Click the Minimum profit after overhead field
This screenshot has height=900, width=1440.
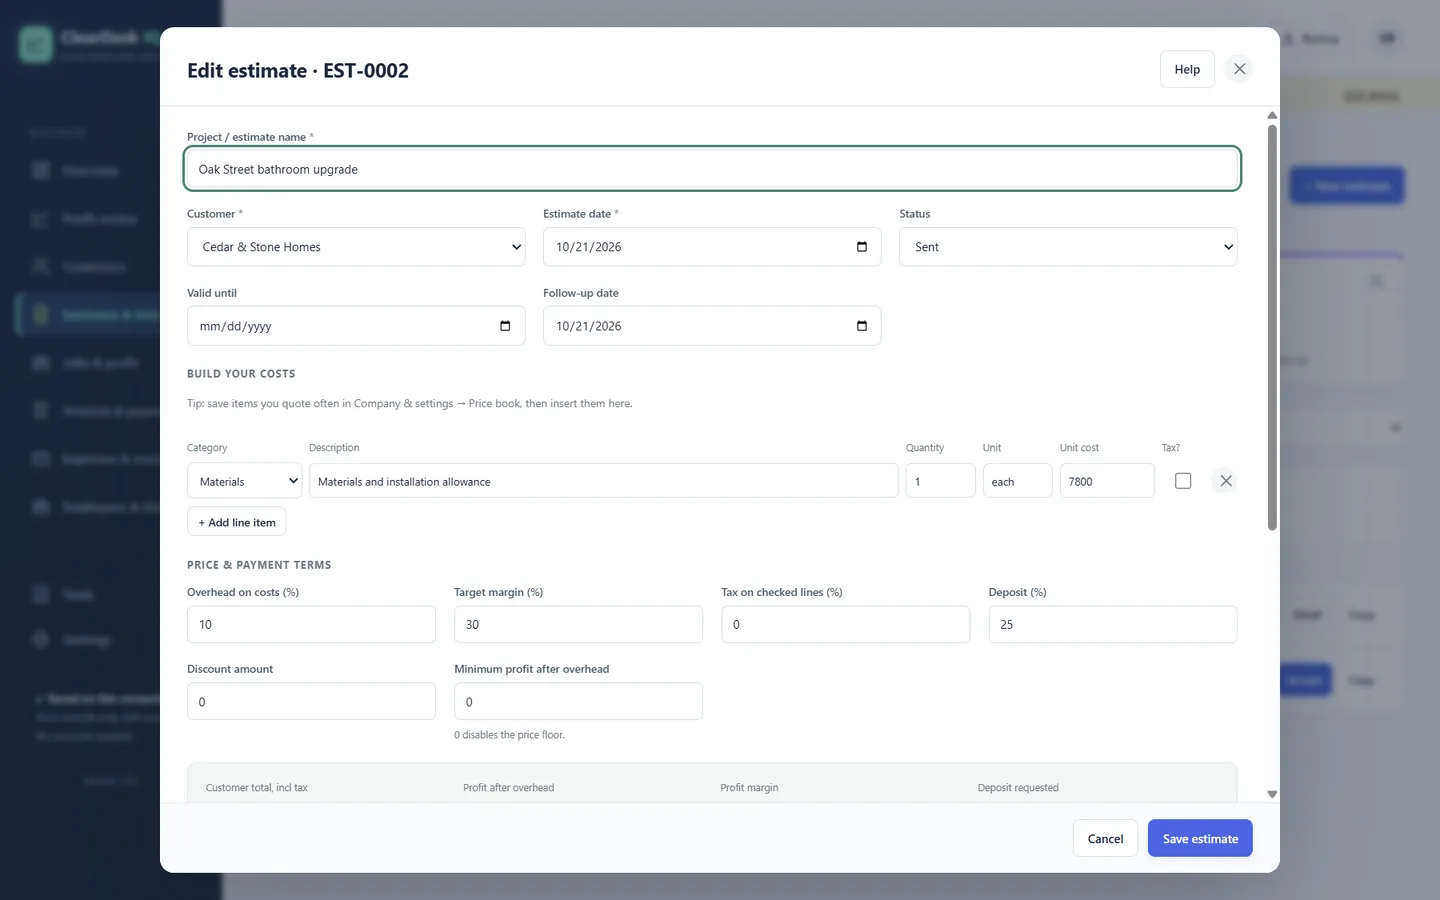click(x=578, y=701)
